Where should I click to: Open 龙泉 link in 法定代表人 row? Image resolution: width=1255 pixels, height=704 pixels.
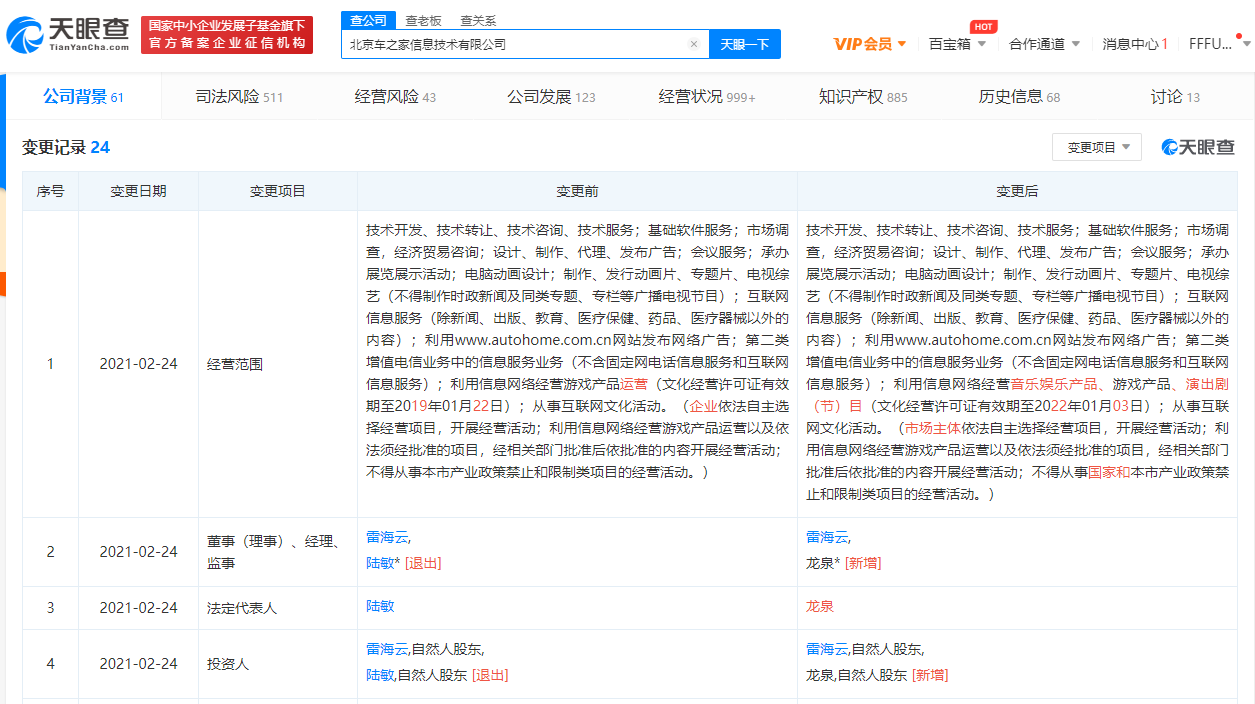(x=820, y=607)
